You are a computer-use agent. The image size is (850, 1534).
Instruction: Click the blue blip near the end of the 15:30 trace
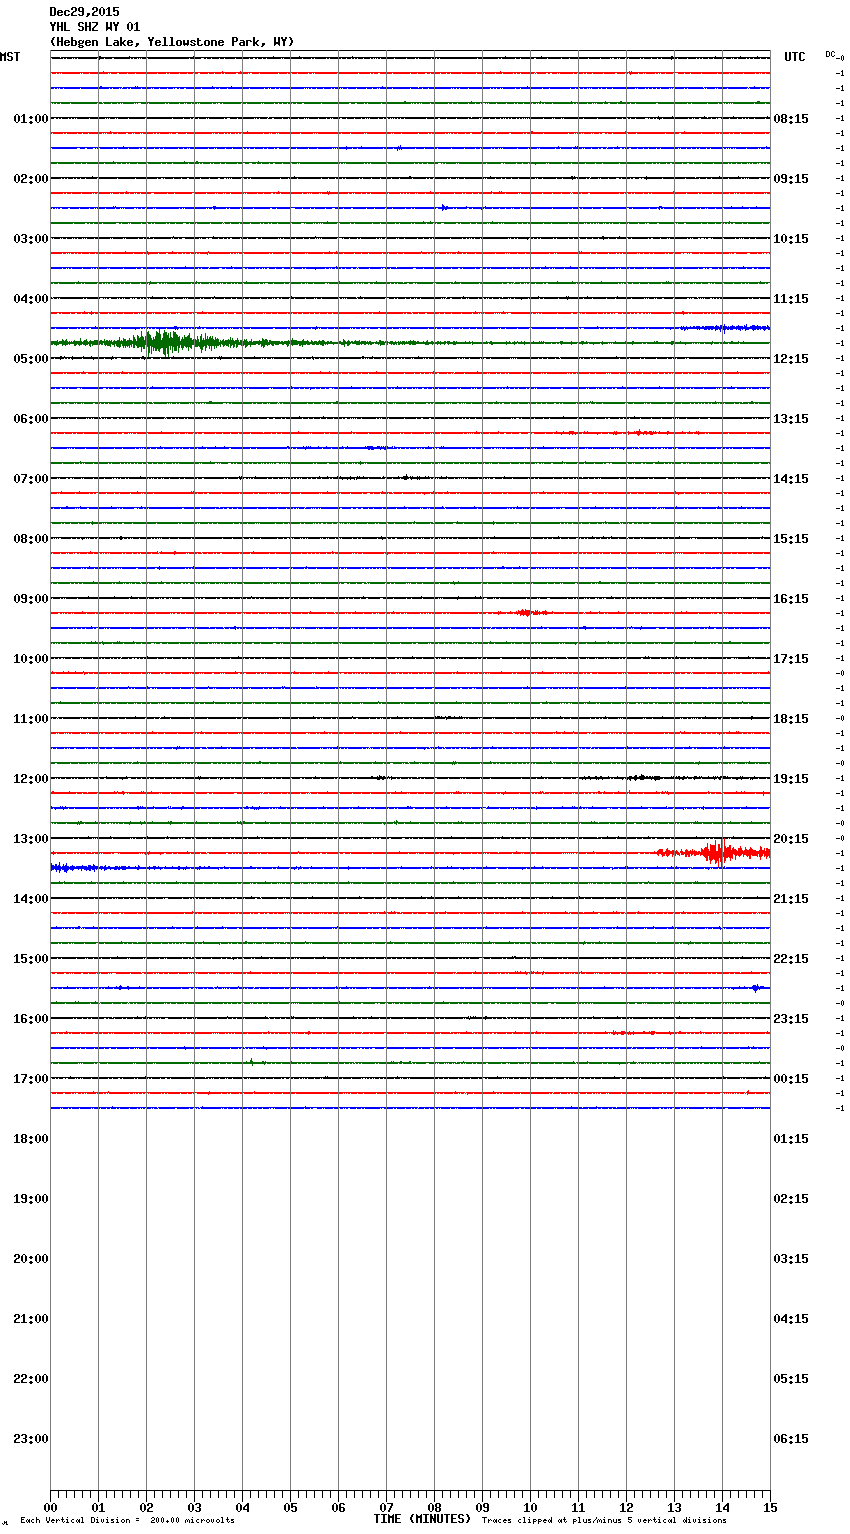click(757, 988)
